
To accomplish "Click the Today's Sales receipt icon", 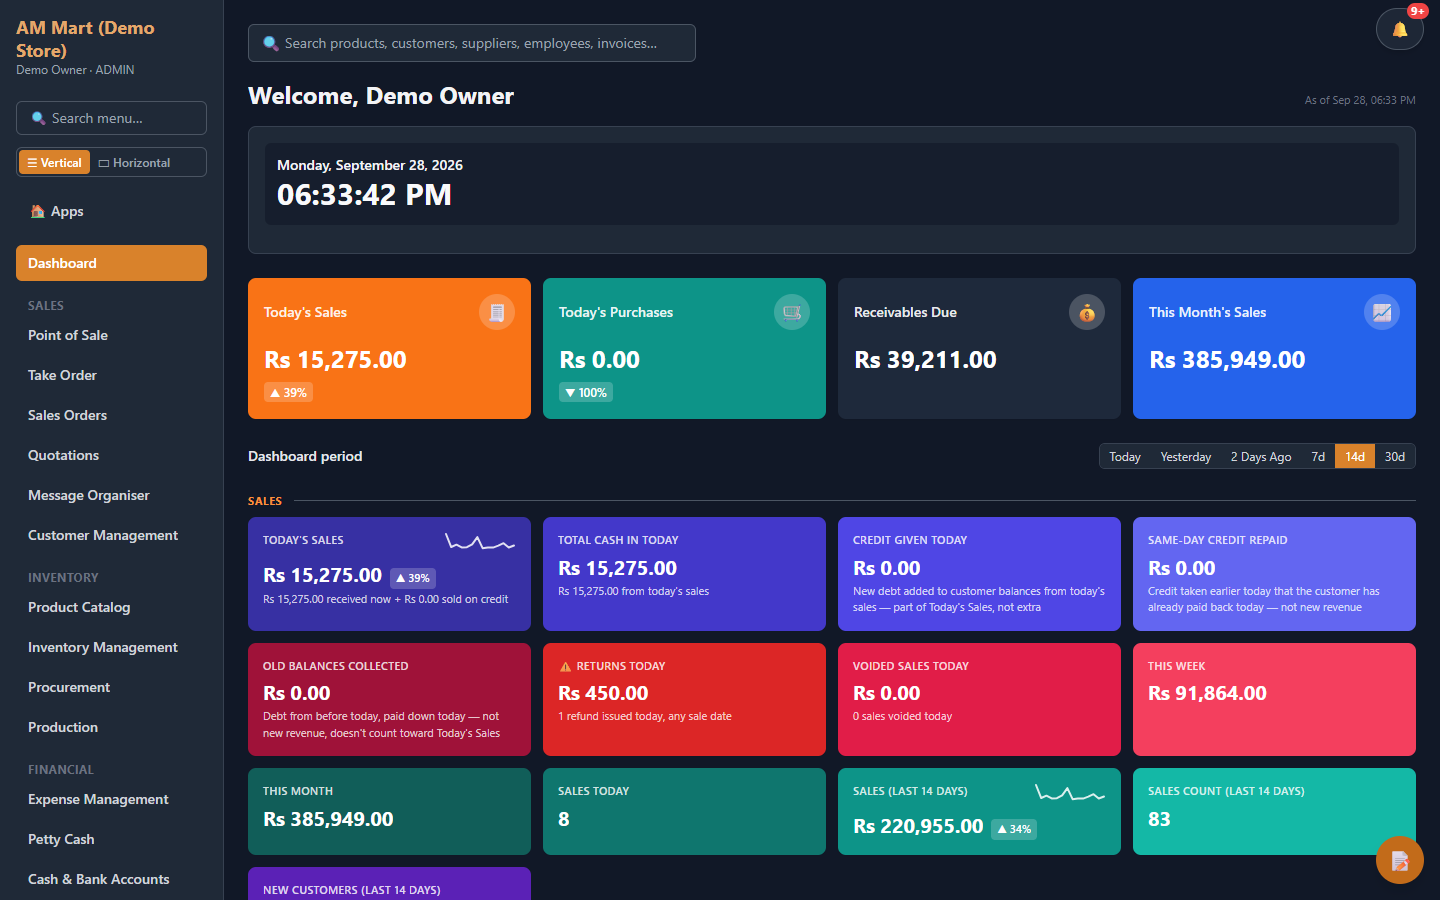I will click(497, 312).
